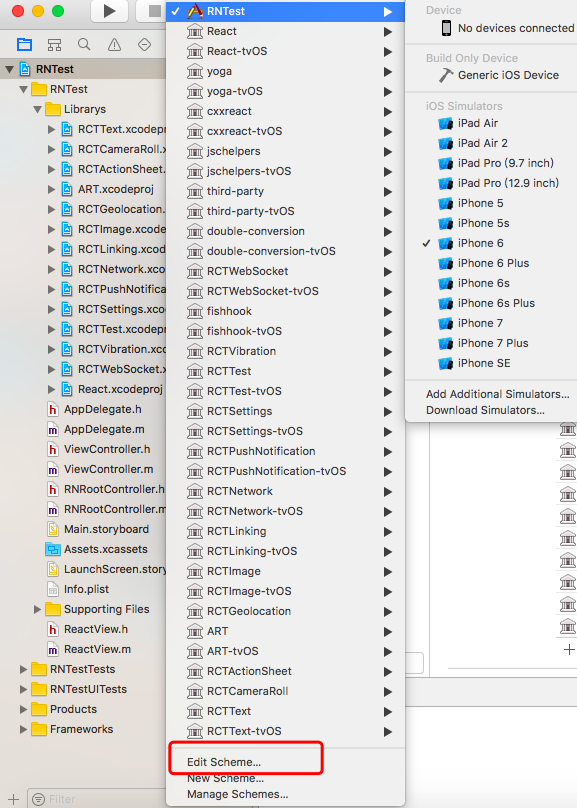Click the Run (play) button

109,11
